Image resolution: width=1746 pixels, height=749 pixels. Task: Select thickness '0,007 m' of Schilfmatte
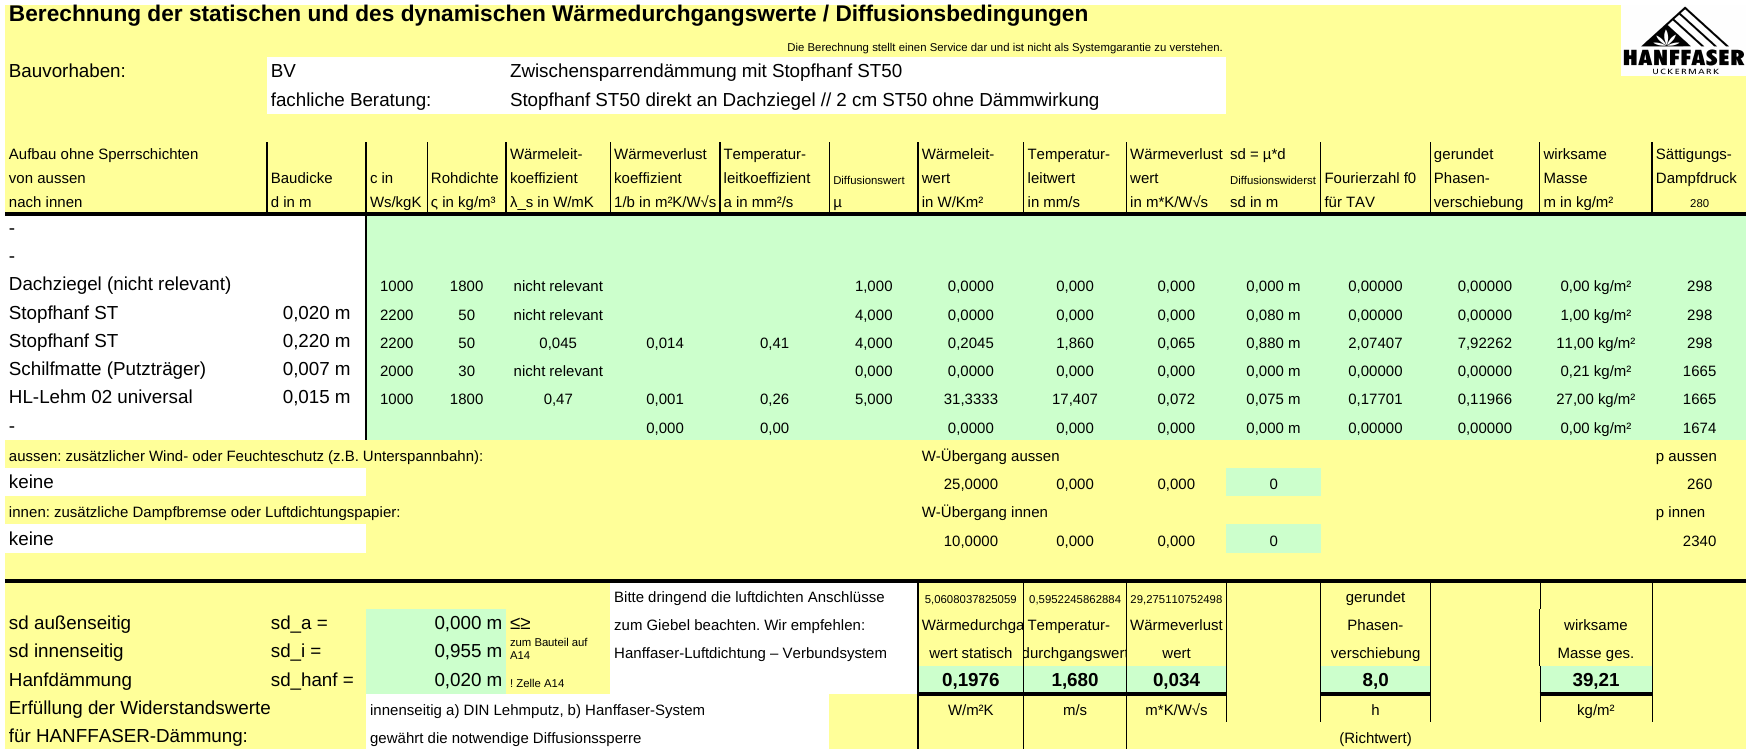[x=316, y=369]
